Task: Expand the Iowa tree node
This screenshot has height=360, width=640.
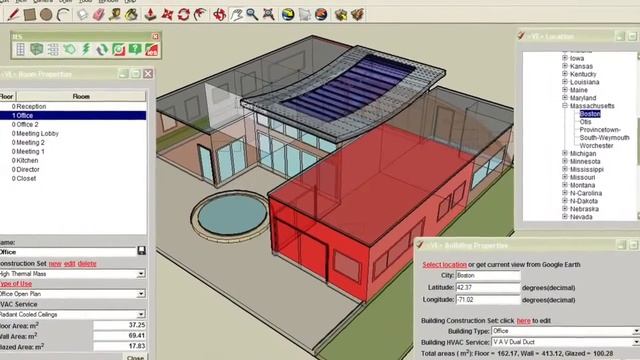Action: [x=565, y=58]
